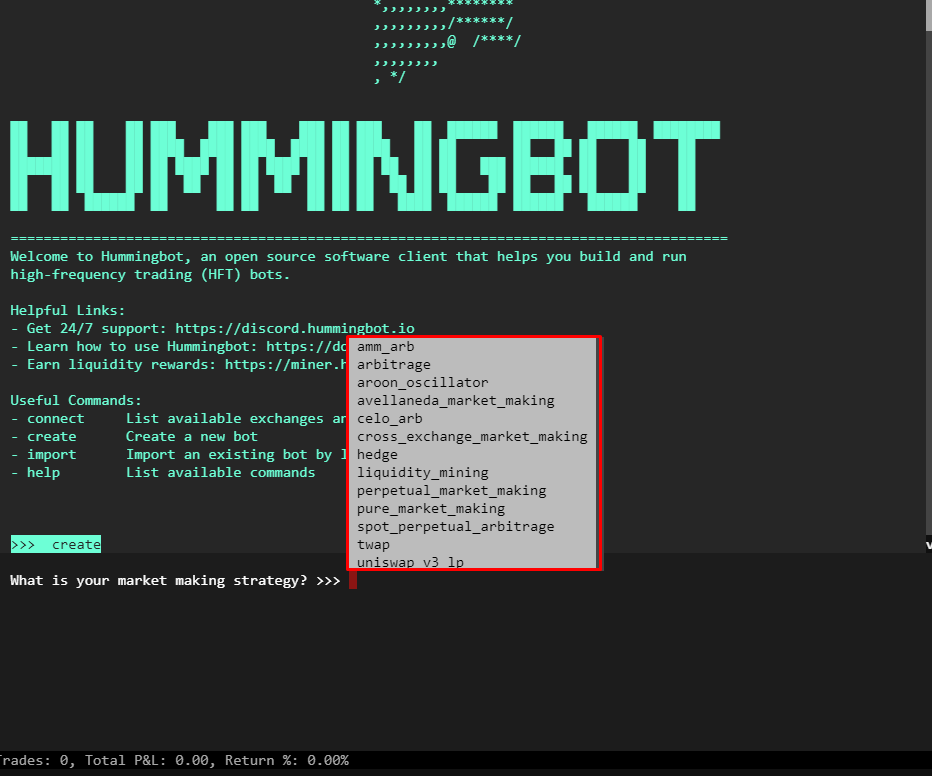Select twap in the strategy dropdown
Viewport: 932px width, 776px height.
pos(373,544)
